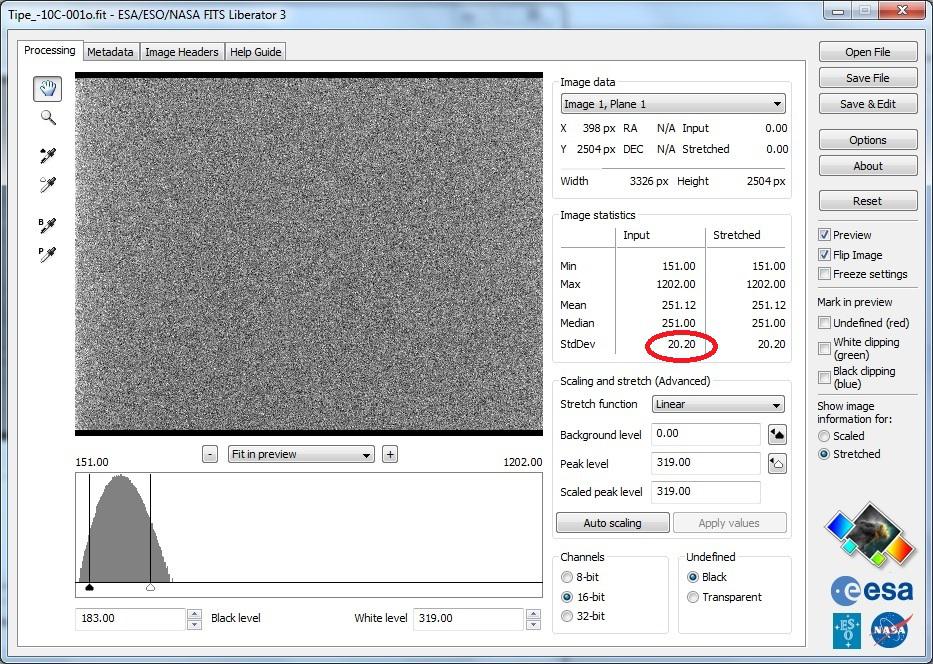The height and width of the screenshot is (664, 933).
Task: Click the Background level input field
Action: coord(706,434)
